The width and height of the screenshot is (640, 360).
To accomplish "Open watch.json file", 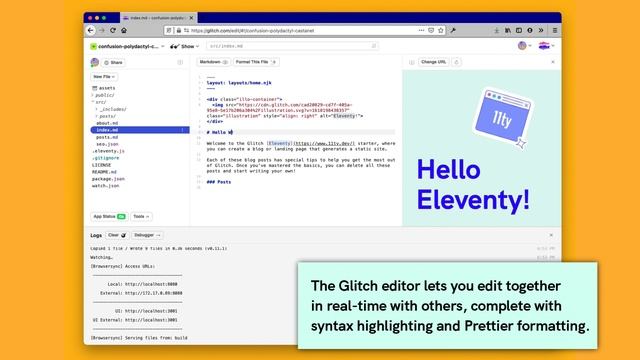I will pyautogui.click(x=105, y=186).
